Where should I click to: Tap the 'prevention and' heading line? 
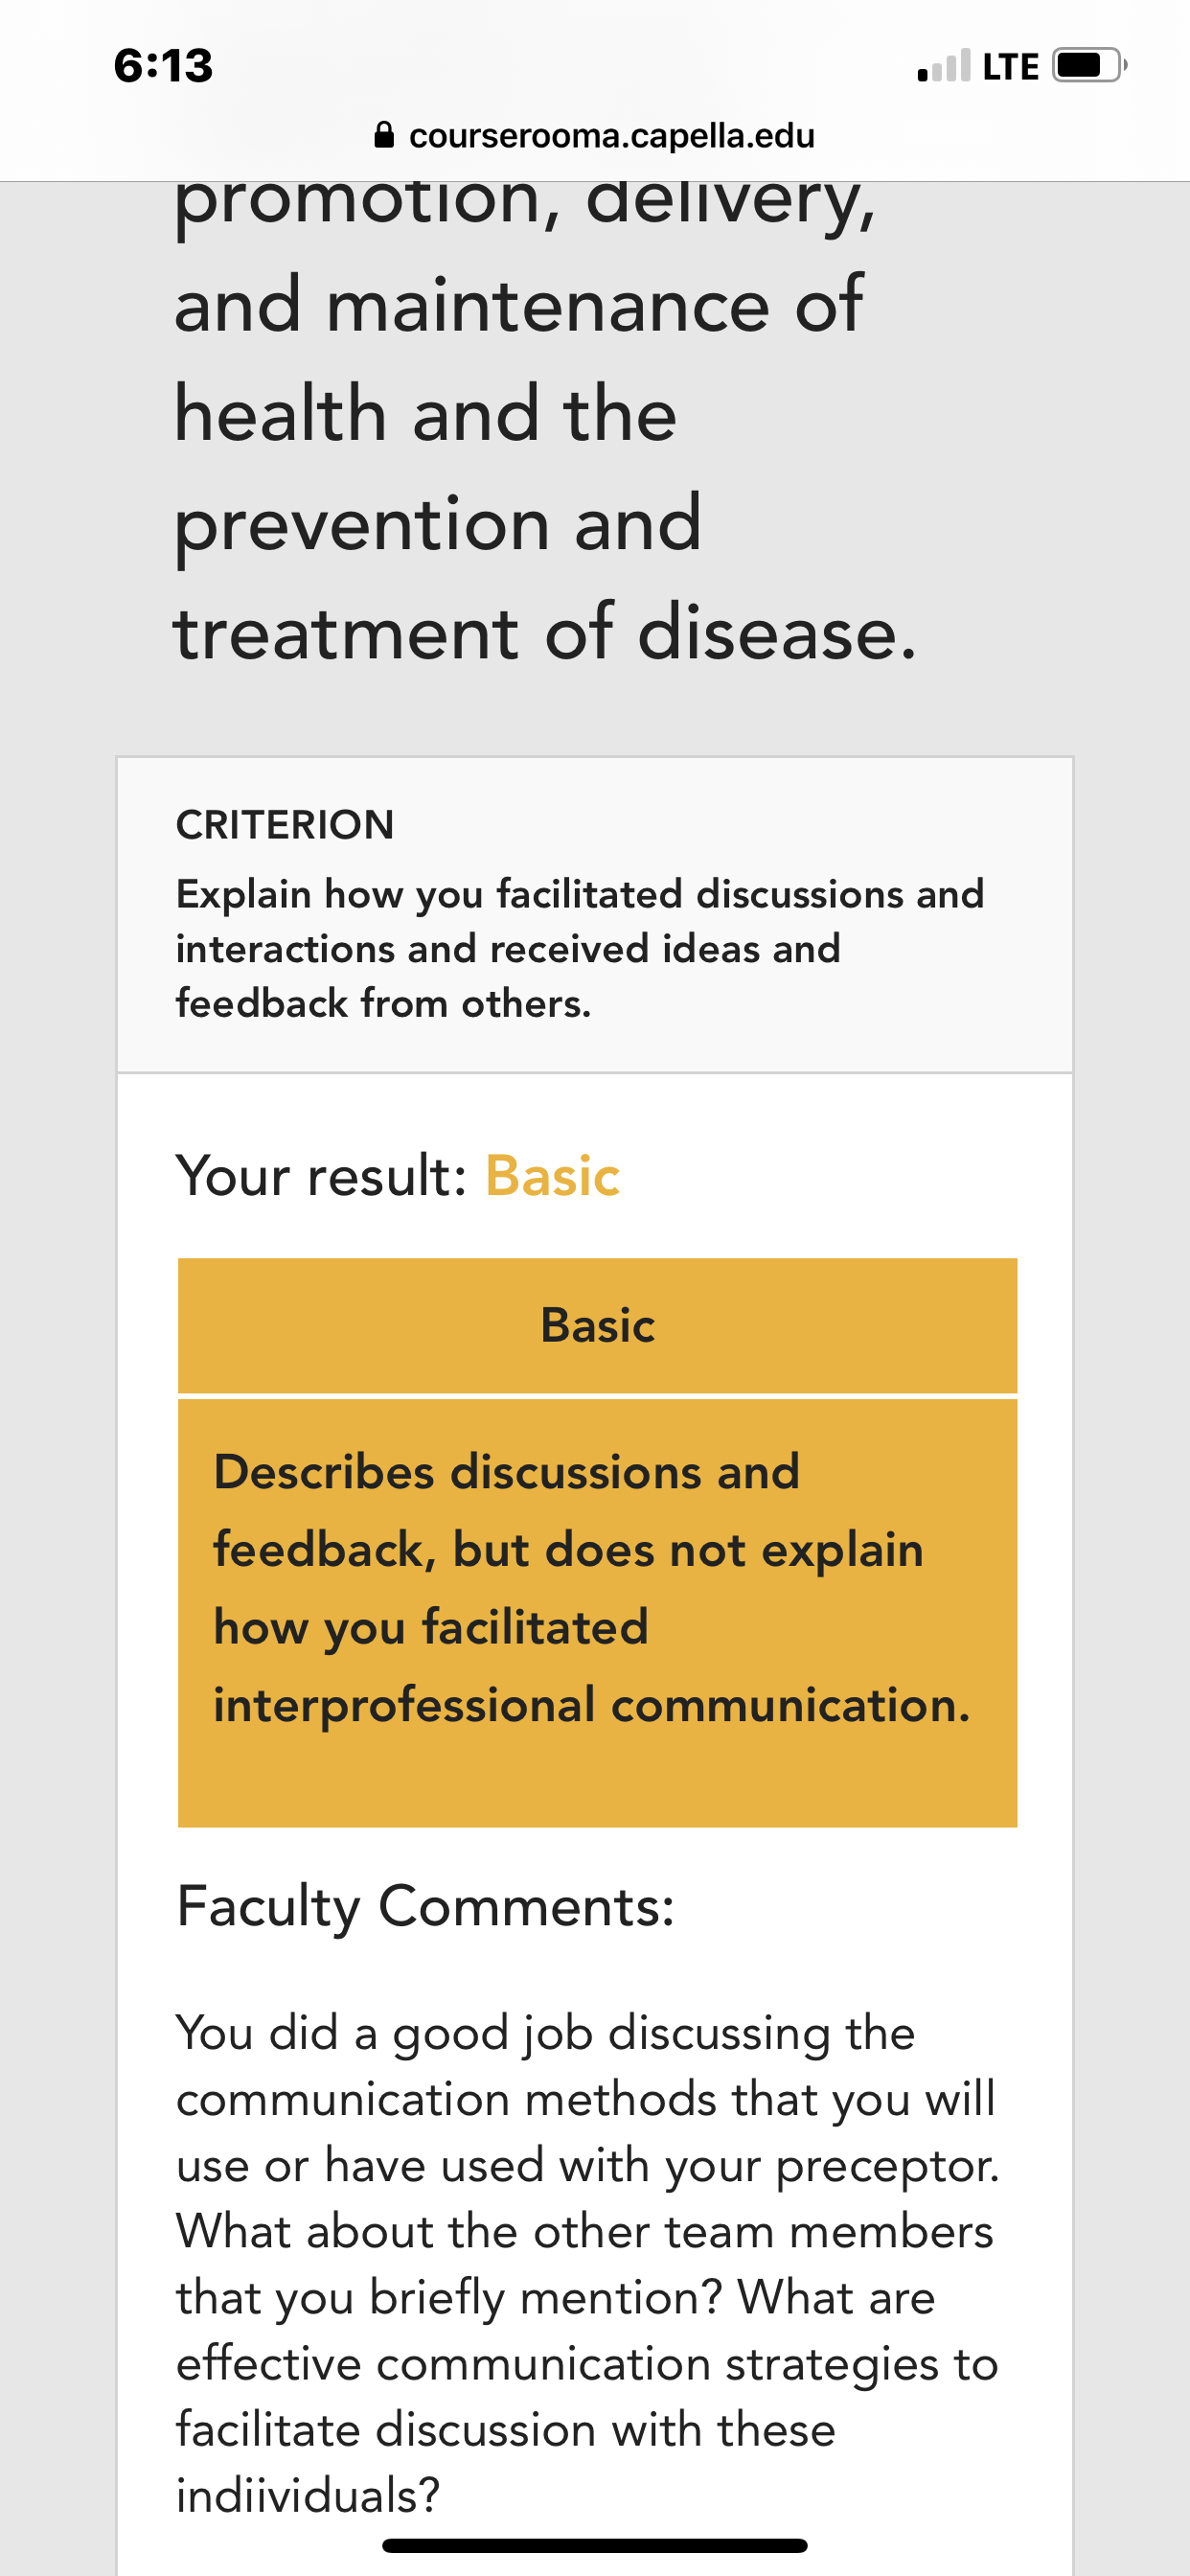[x=438, y=524]
